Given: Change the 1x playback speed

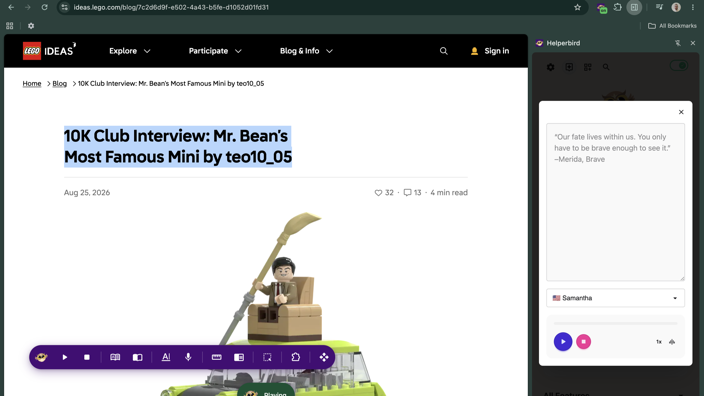Looking at the screenshot, I should point(659,342).
